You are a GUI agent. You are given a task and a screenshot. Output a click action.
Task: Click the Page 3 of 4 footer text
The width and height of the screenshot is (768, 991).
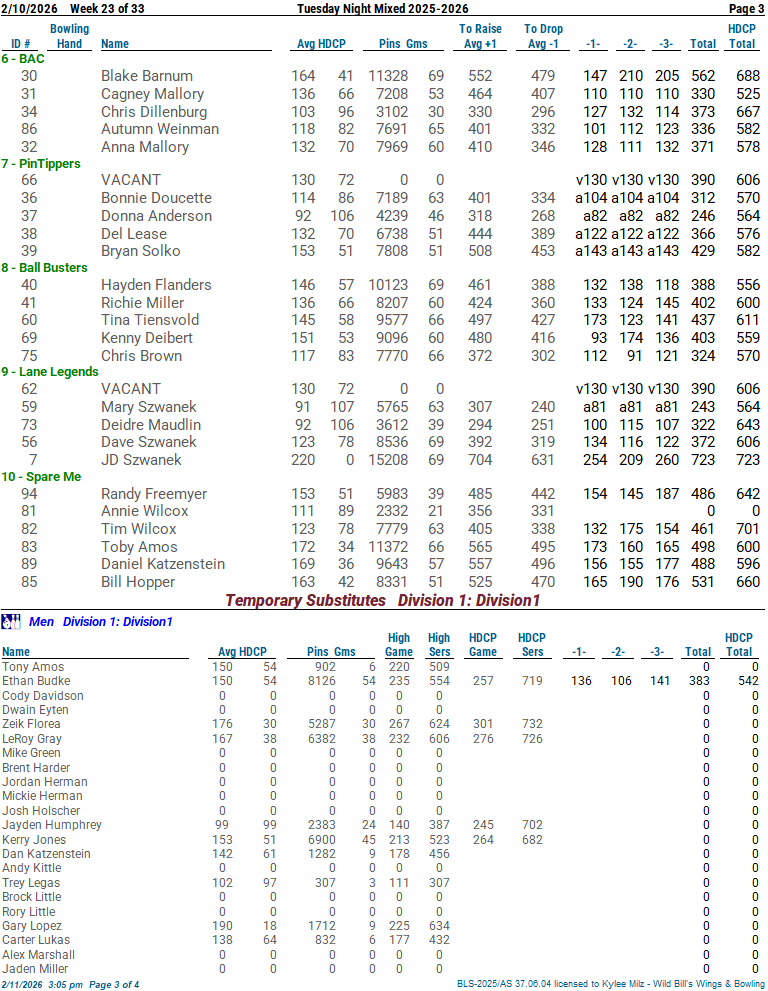coord(114,985)
